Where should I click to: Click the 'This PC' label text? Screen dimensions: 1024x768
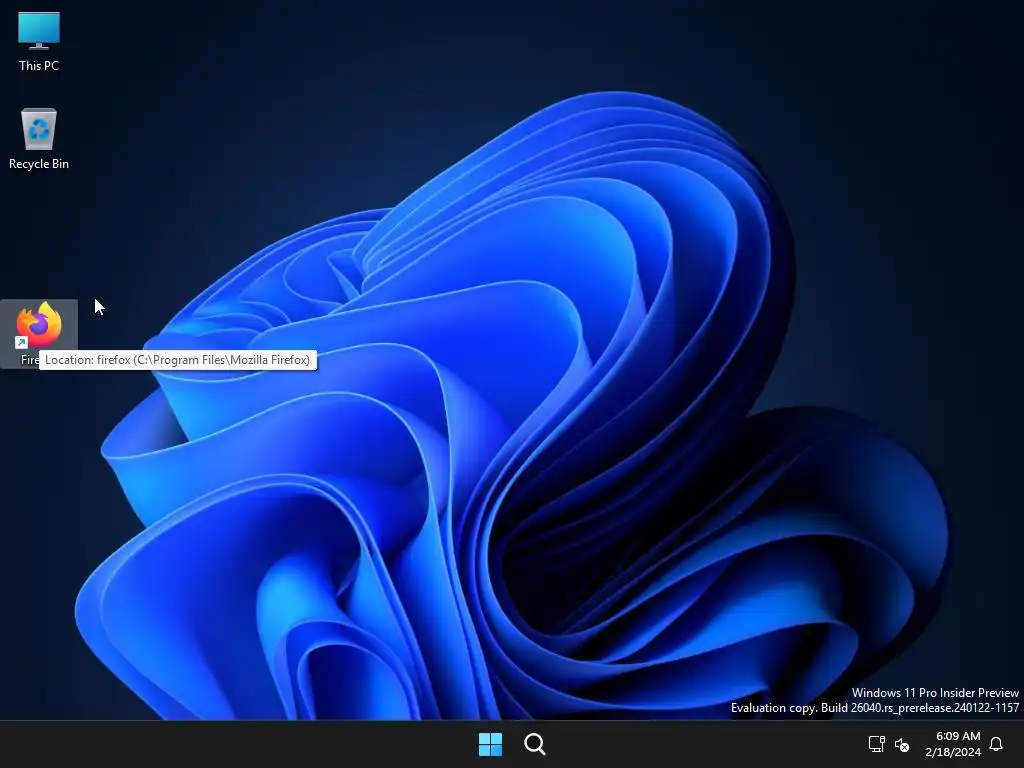pyautogui.click(x=39, y=65)
